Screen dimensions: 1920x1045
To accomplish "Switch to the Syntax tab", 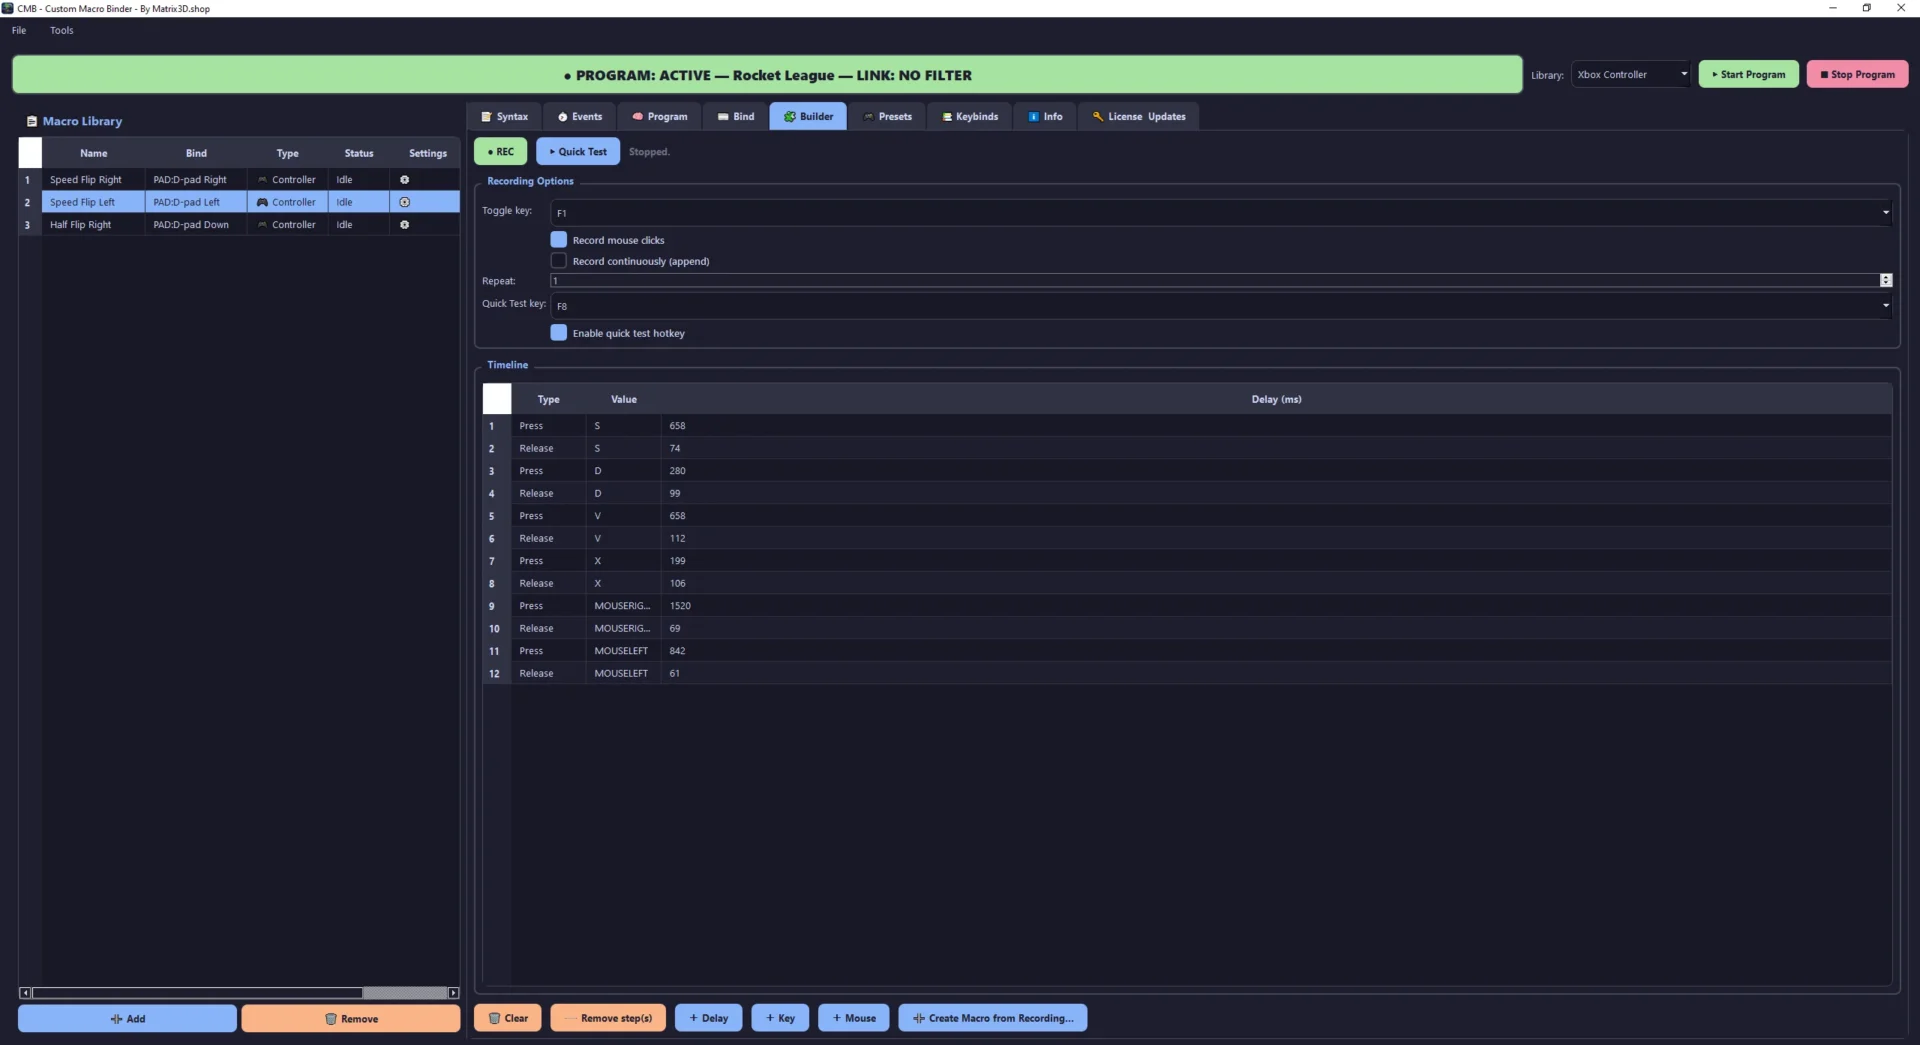I will point(505,116).
